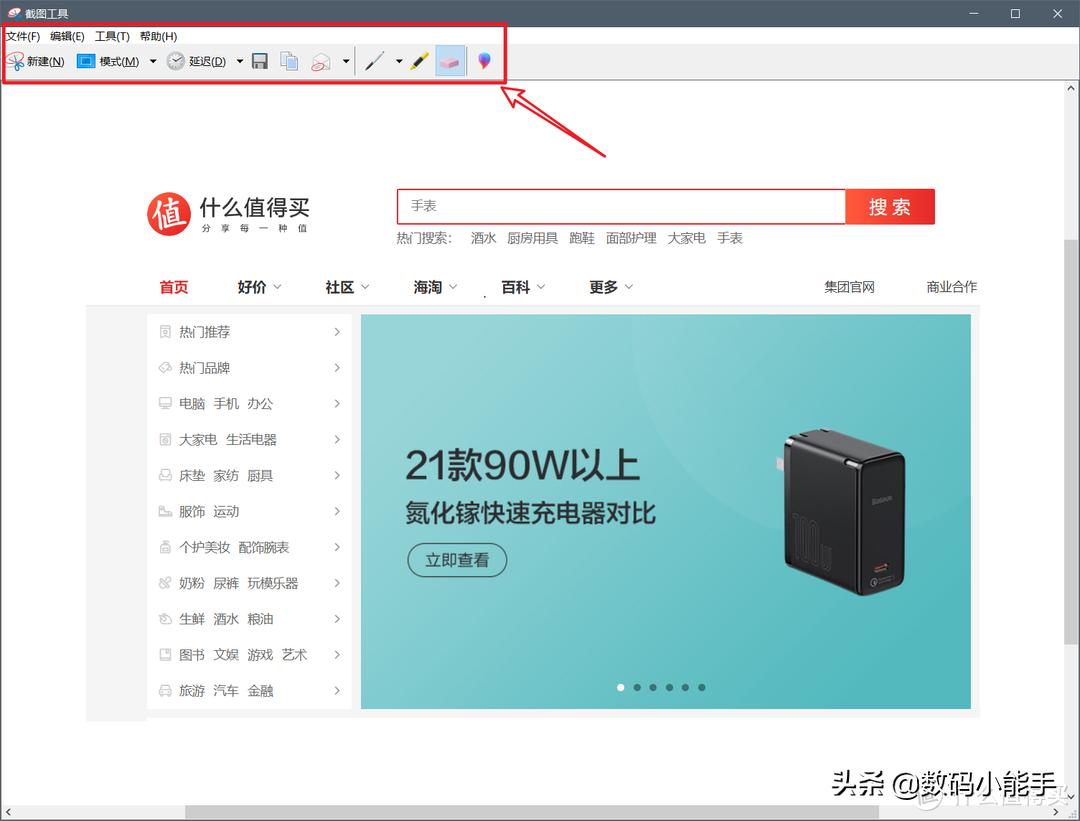Send the snip via the email icon
This screenshot has width=1080, height=821.
318,60
